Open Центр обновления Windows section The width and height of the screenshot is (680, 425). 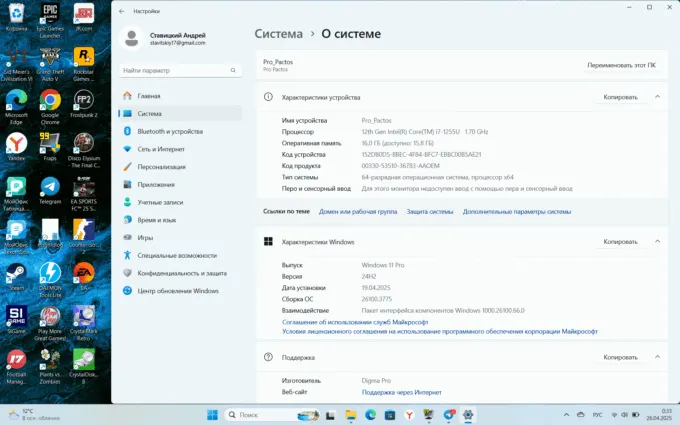click(178, 291)
